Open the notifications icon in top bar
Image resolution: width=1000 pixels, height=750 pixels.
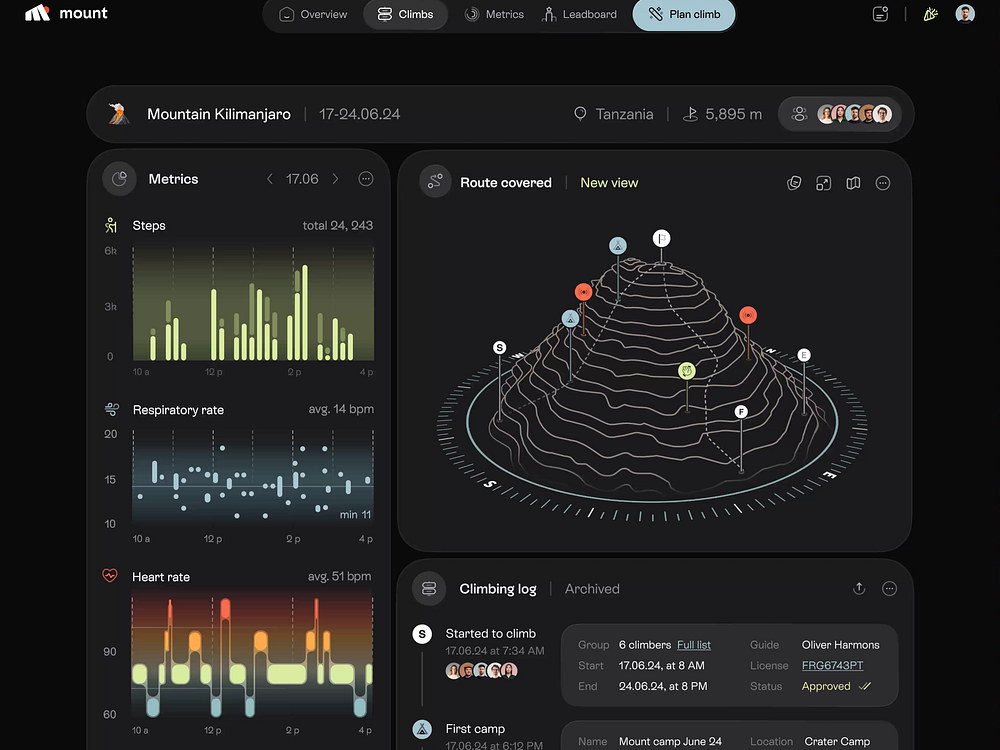click(x=880, y=14)
